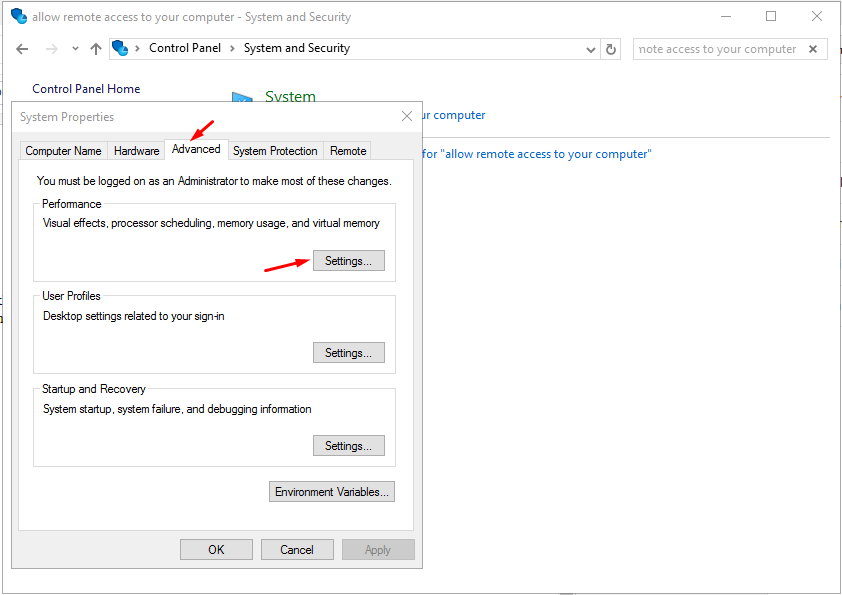842x595 pixels.
Task: Open Startup and Recovery Settings
Action: click(x=348, y=445)
